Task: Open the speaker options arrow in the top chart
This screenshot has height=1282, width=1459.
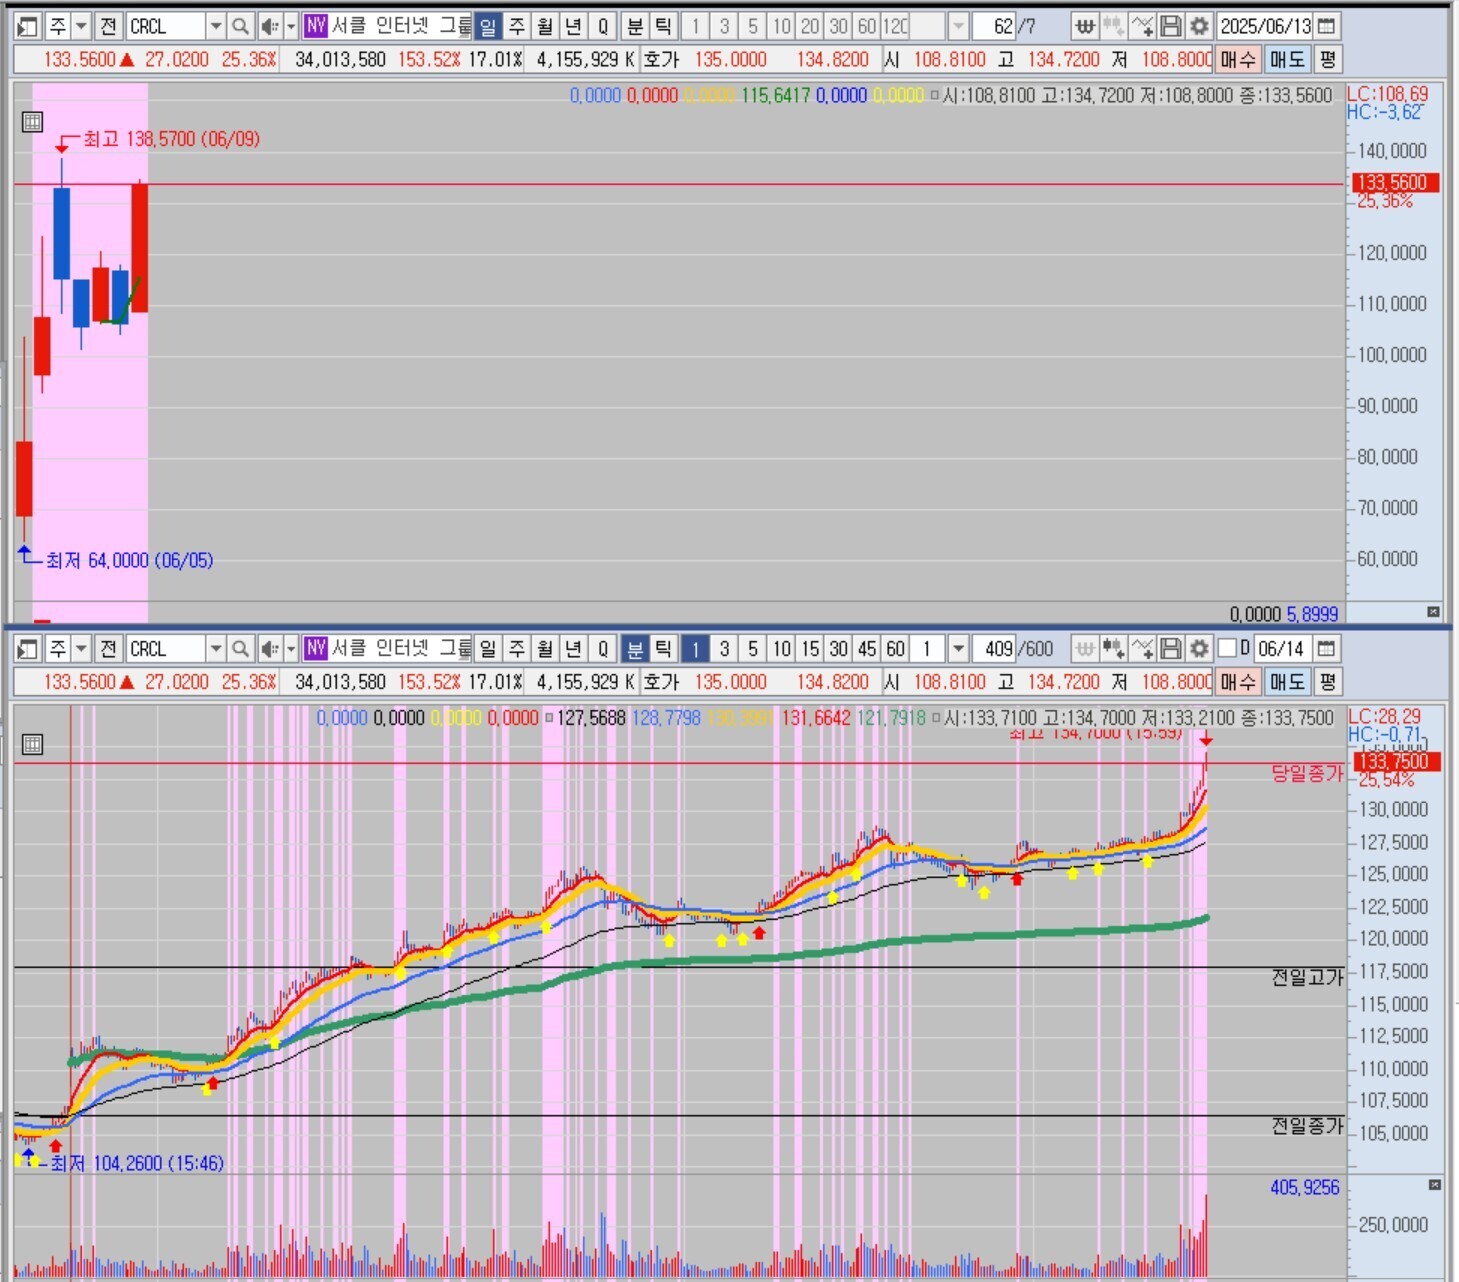Action: pyautogui.click(x=291, y=26)
